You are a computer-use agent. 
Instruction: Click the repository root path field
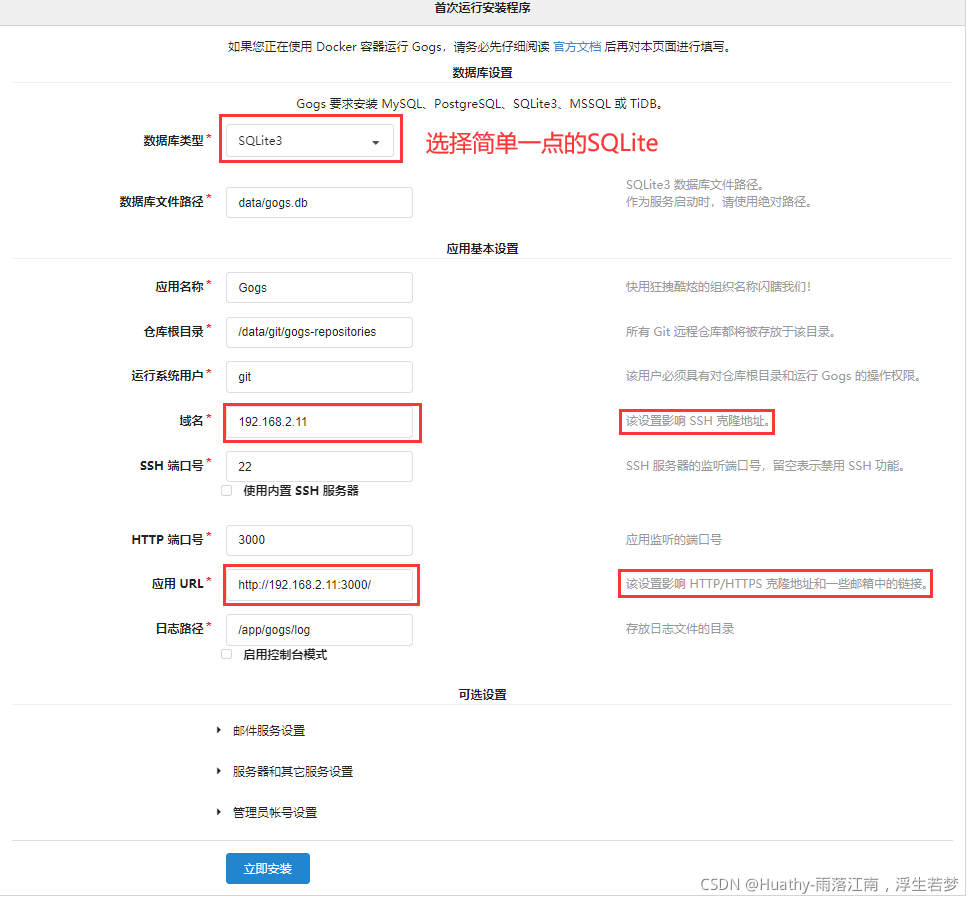tap(318, 332)
